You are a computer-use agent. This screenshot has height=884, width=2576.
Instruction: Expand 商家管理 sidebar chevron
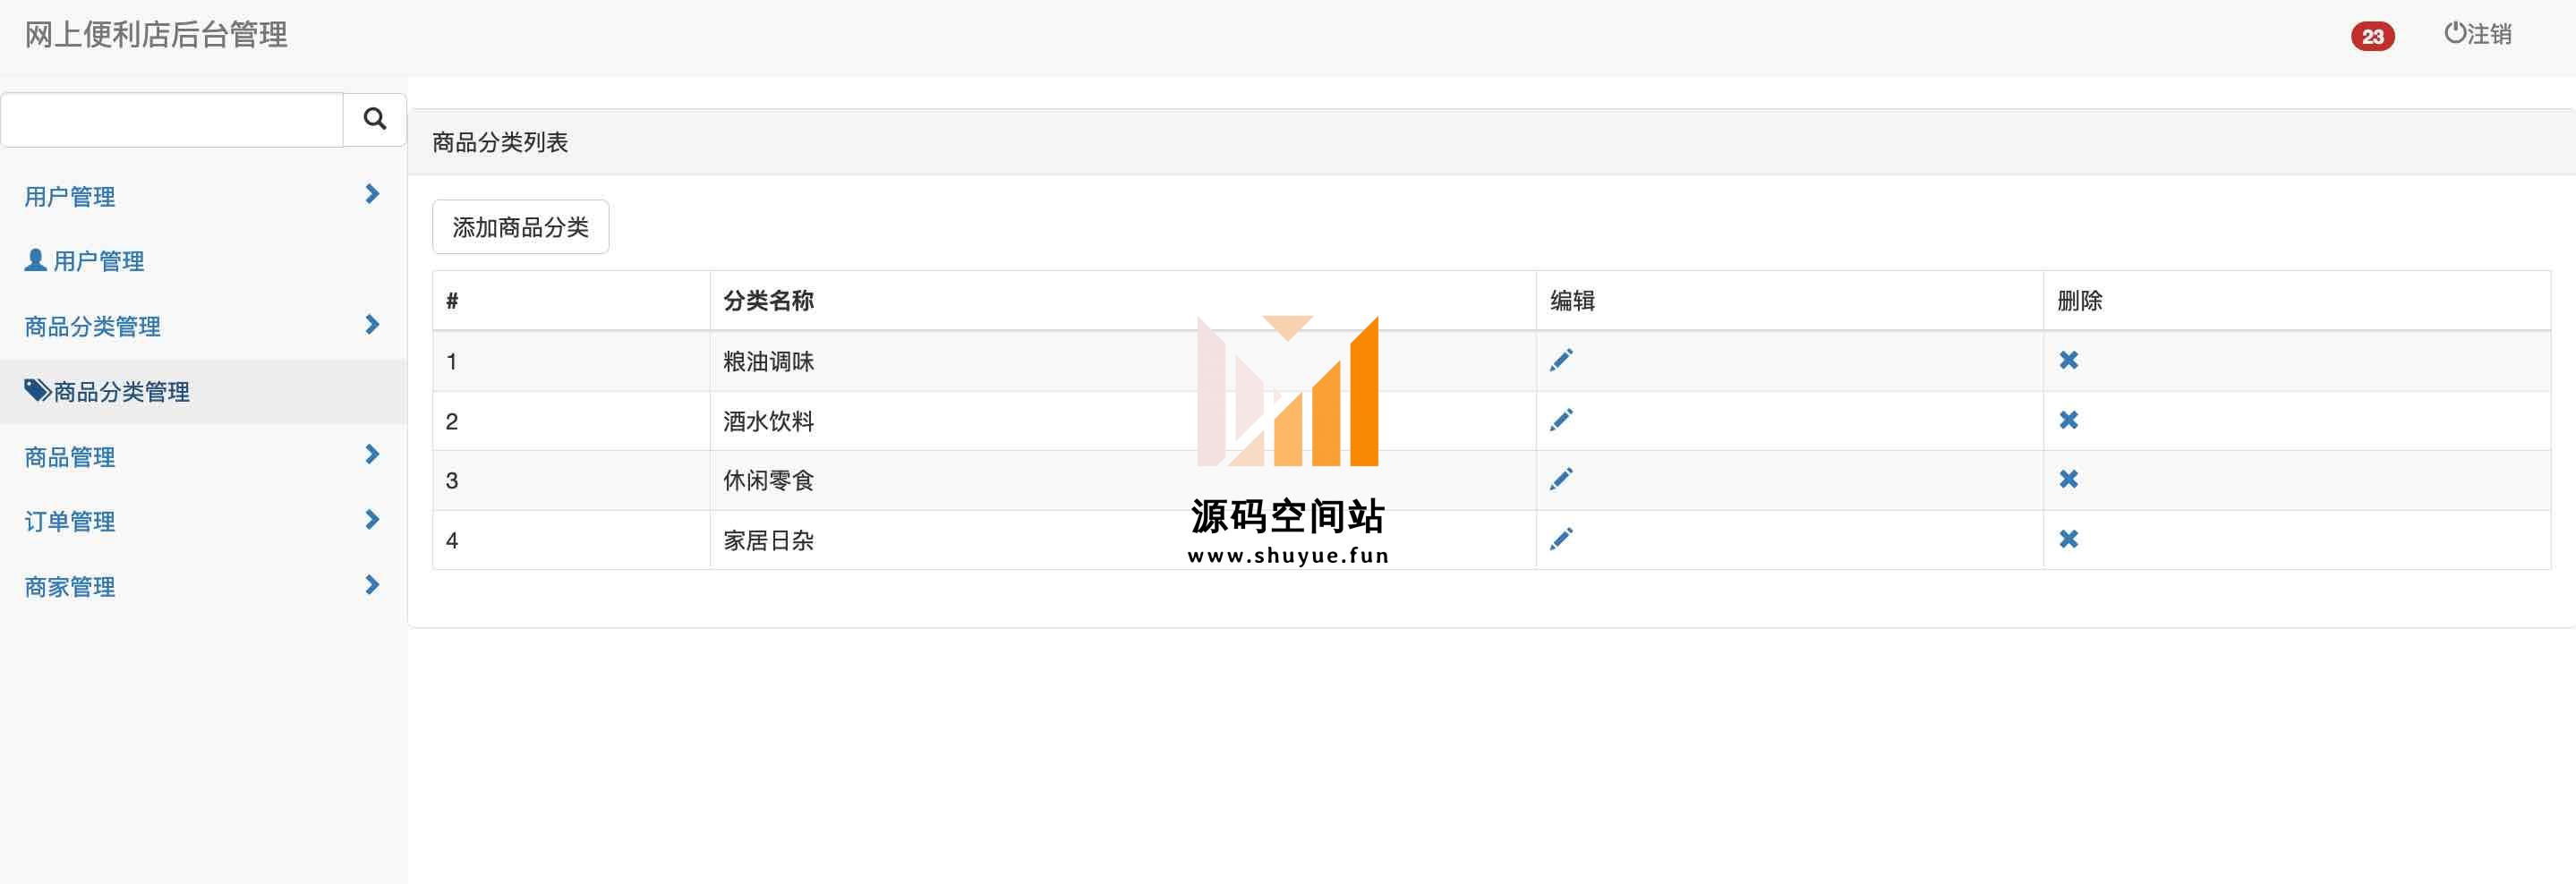click(x=372, y=584)
